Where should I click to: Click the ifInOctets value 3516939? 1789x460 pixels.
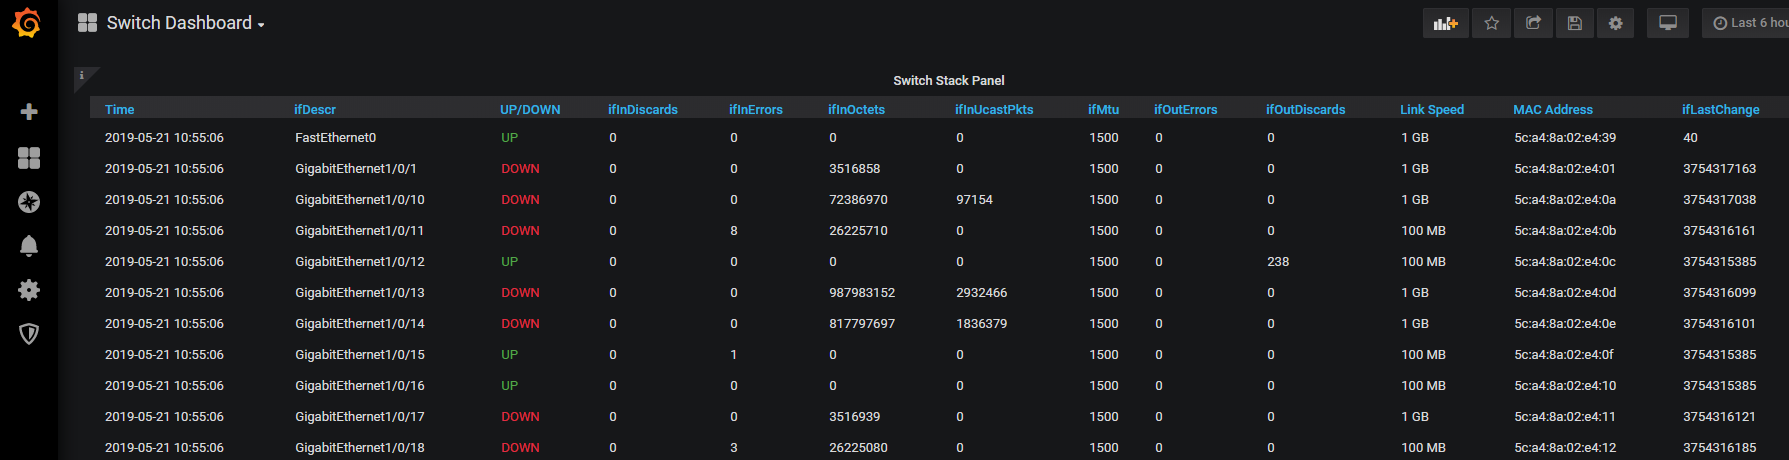tap(855, 417)
